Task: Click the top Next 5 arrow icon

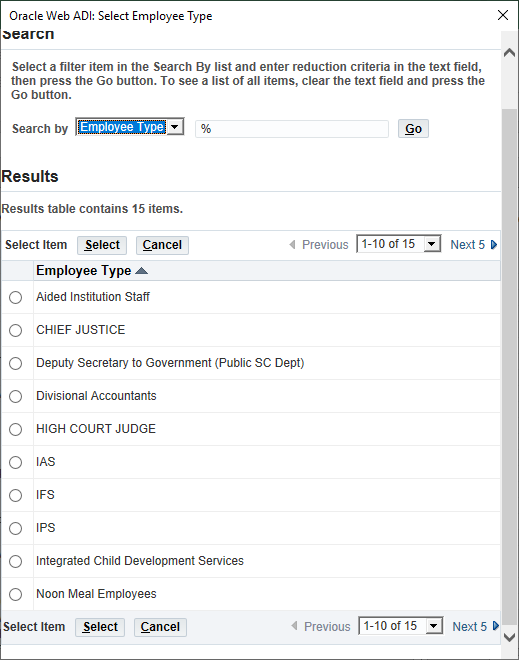Action: [494, 245]
